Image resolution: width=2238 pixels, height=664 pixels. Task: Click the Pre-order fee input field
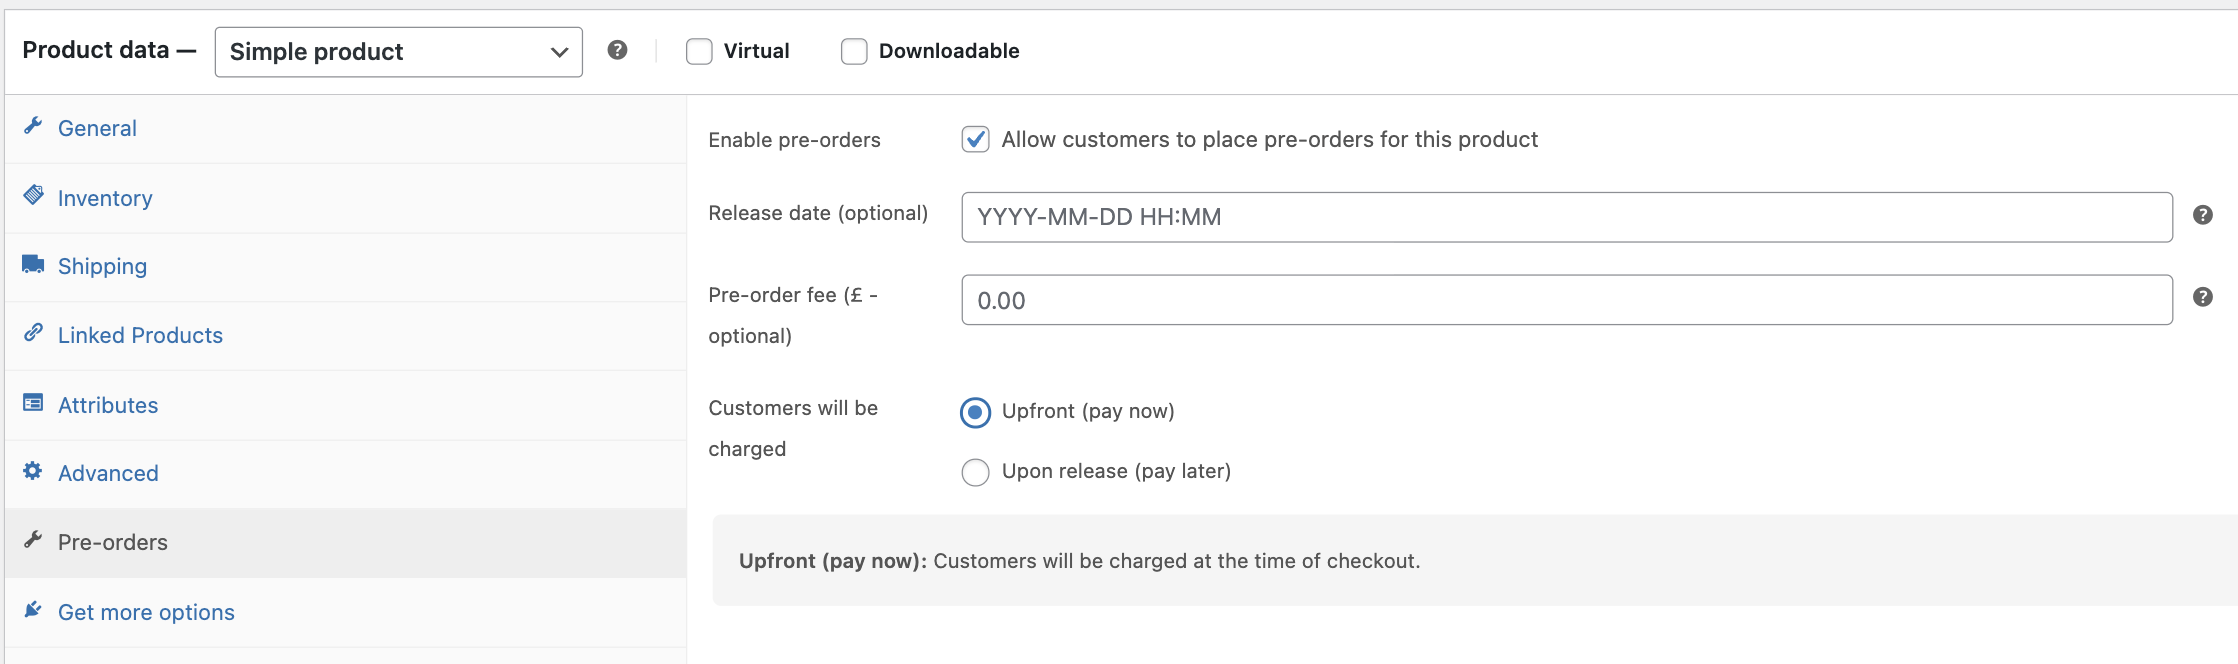pos(1566,300)
